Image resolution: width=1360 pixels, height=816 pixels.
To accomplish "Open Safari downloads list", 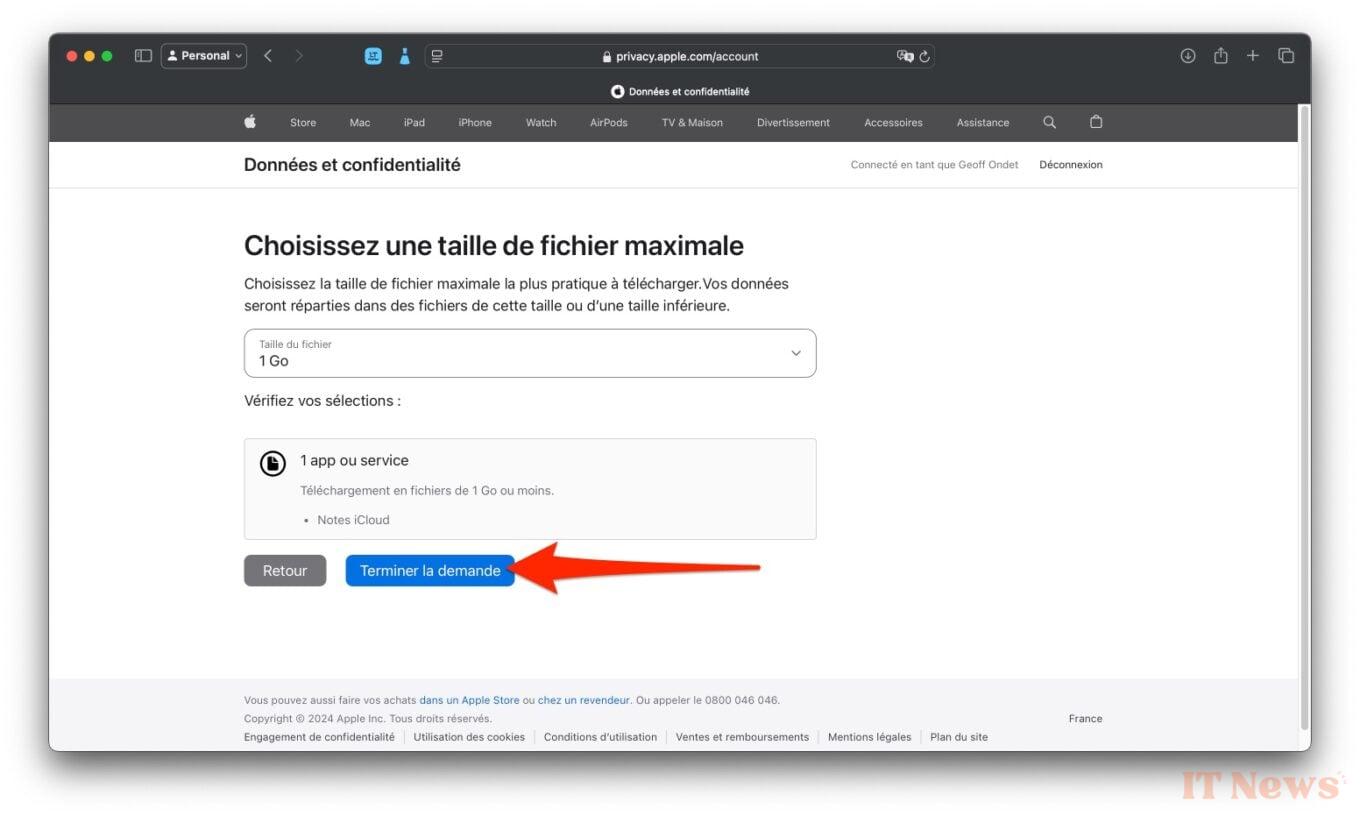I will (1188, 56).
